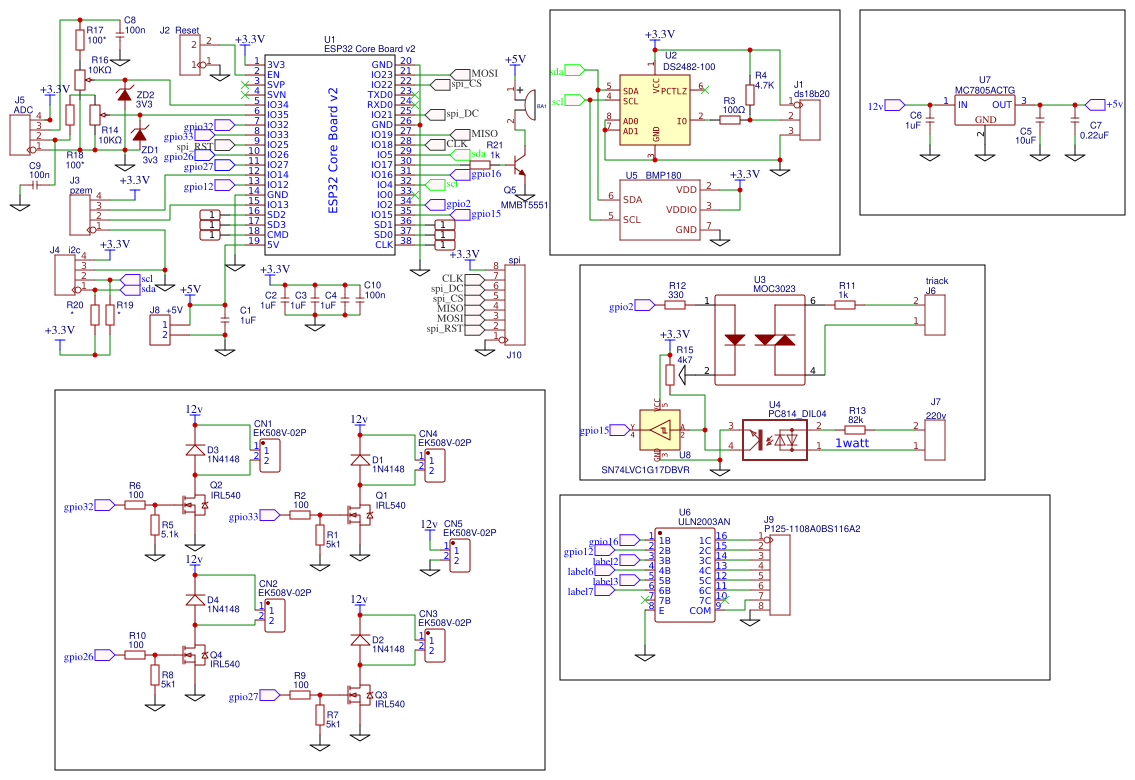Click the Q2 IRL540 MOSFET symbol
Viewport: 1135px width, 780px height.
[x=196, y=506]
